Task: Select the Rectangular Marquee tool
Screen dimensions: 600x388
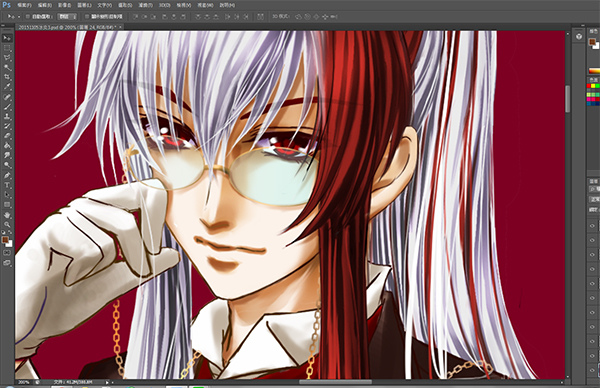Action: (x=7, y=48)
